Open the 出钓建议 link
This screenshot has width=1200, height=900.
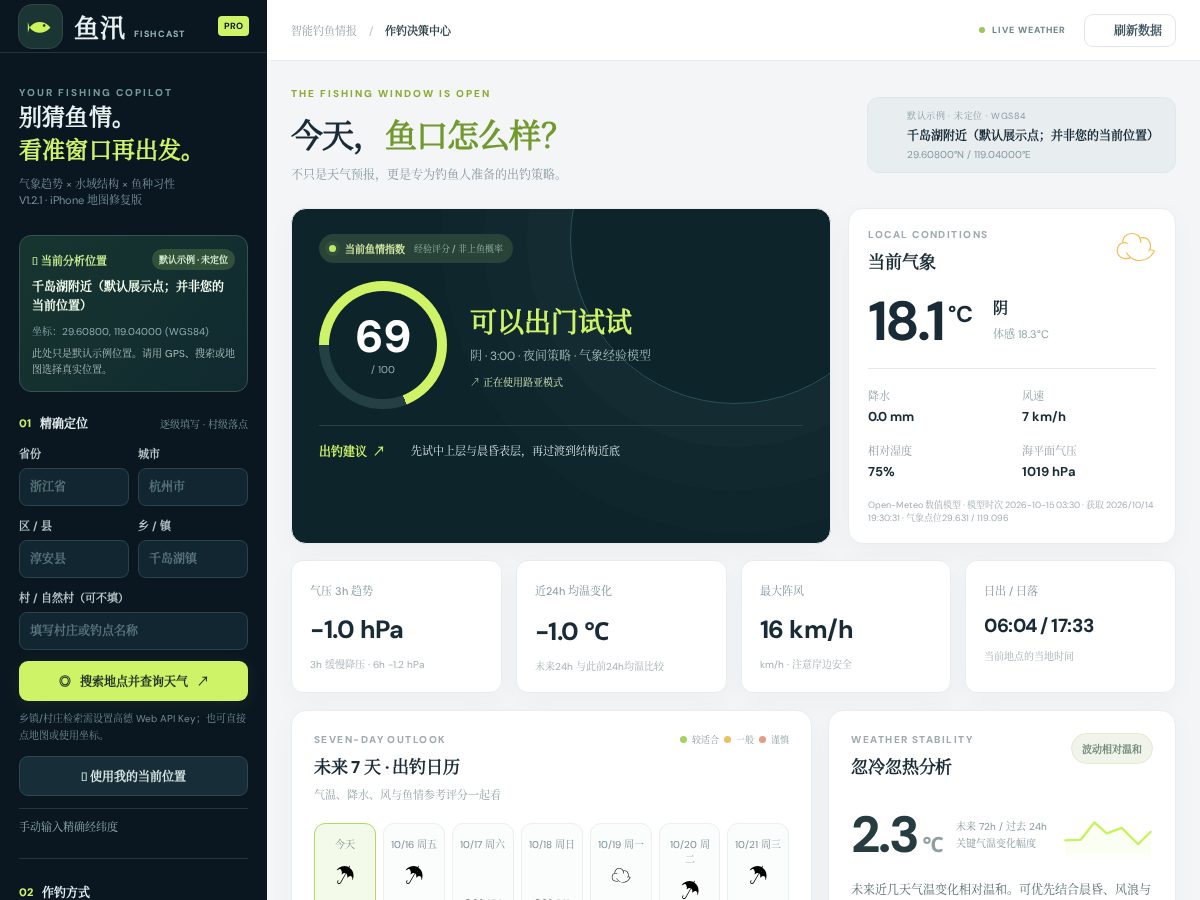(352, 451)
